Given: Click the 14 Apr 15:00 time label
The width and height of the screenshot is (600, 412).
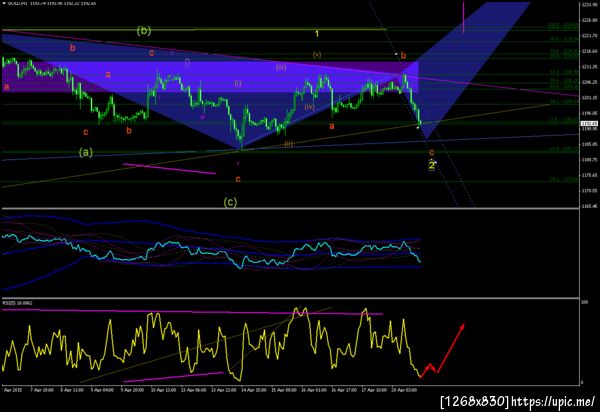Looking at the screenshot, I should [x=254, y=390].
